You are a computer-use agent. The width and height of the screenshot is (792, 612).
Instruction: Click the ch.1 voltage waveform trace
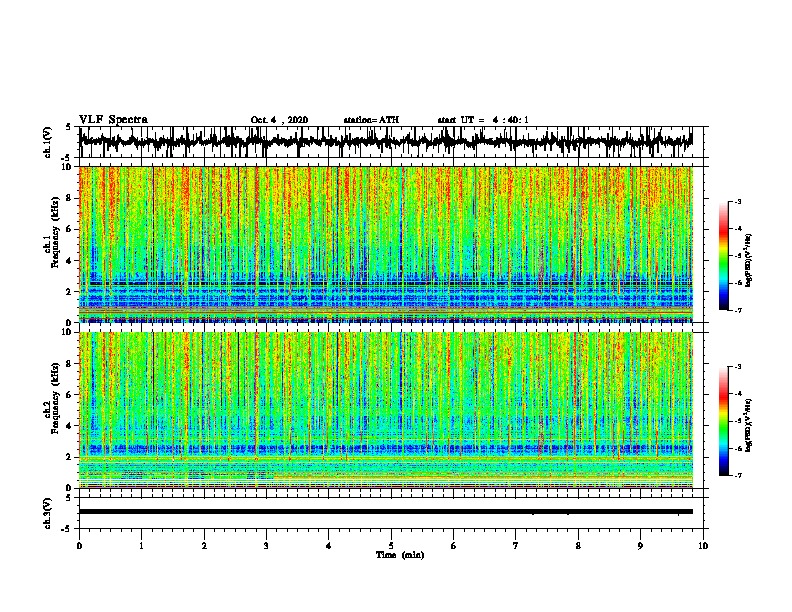click(x=385, y=141)
